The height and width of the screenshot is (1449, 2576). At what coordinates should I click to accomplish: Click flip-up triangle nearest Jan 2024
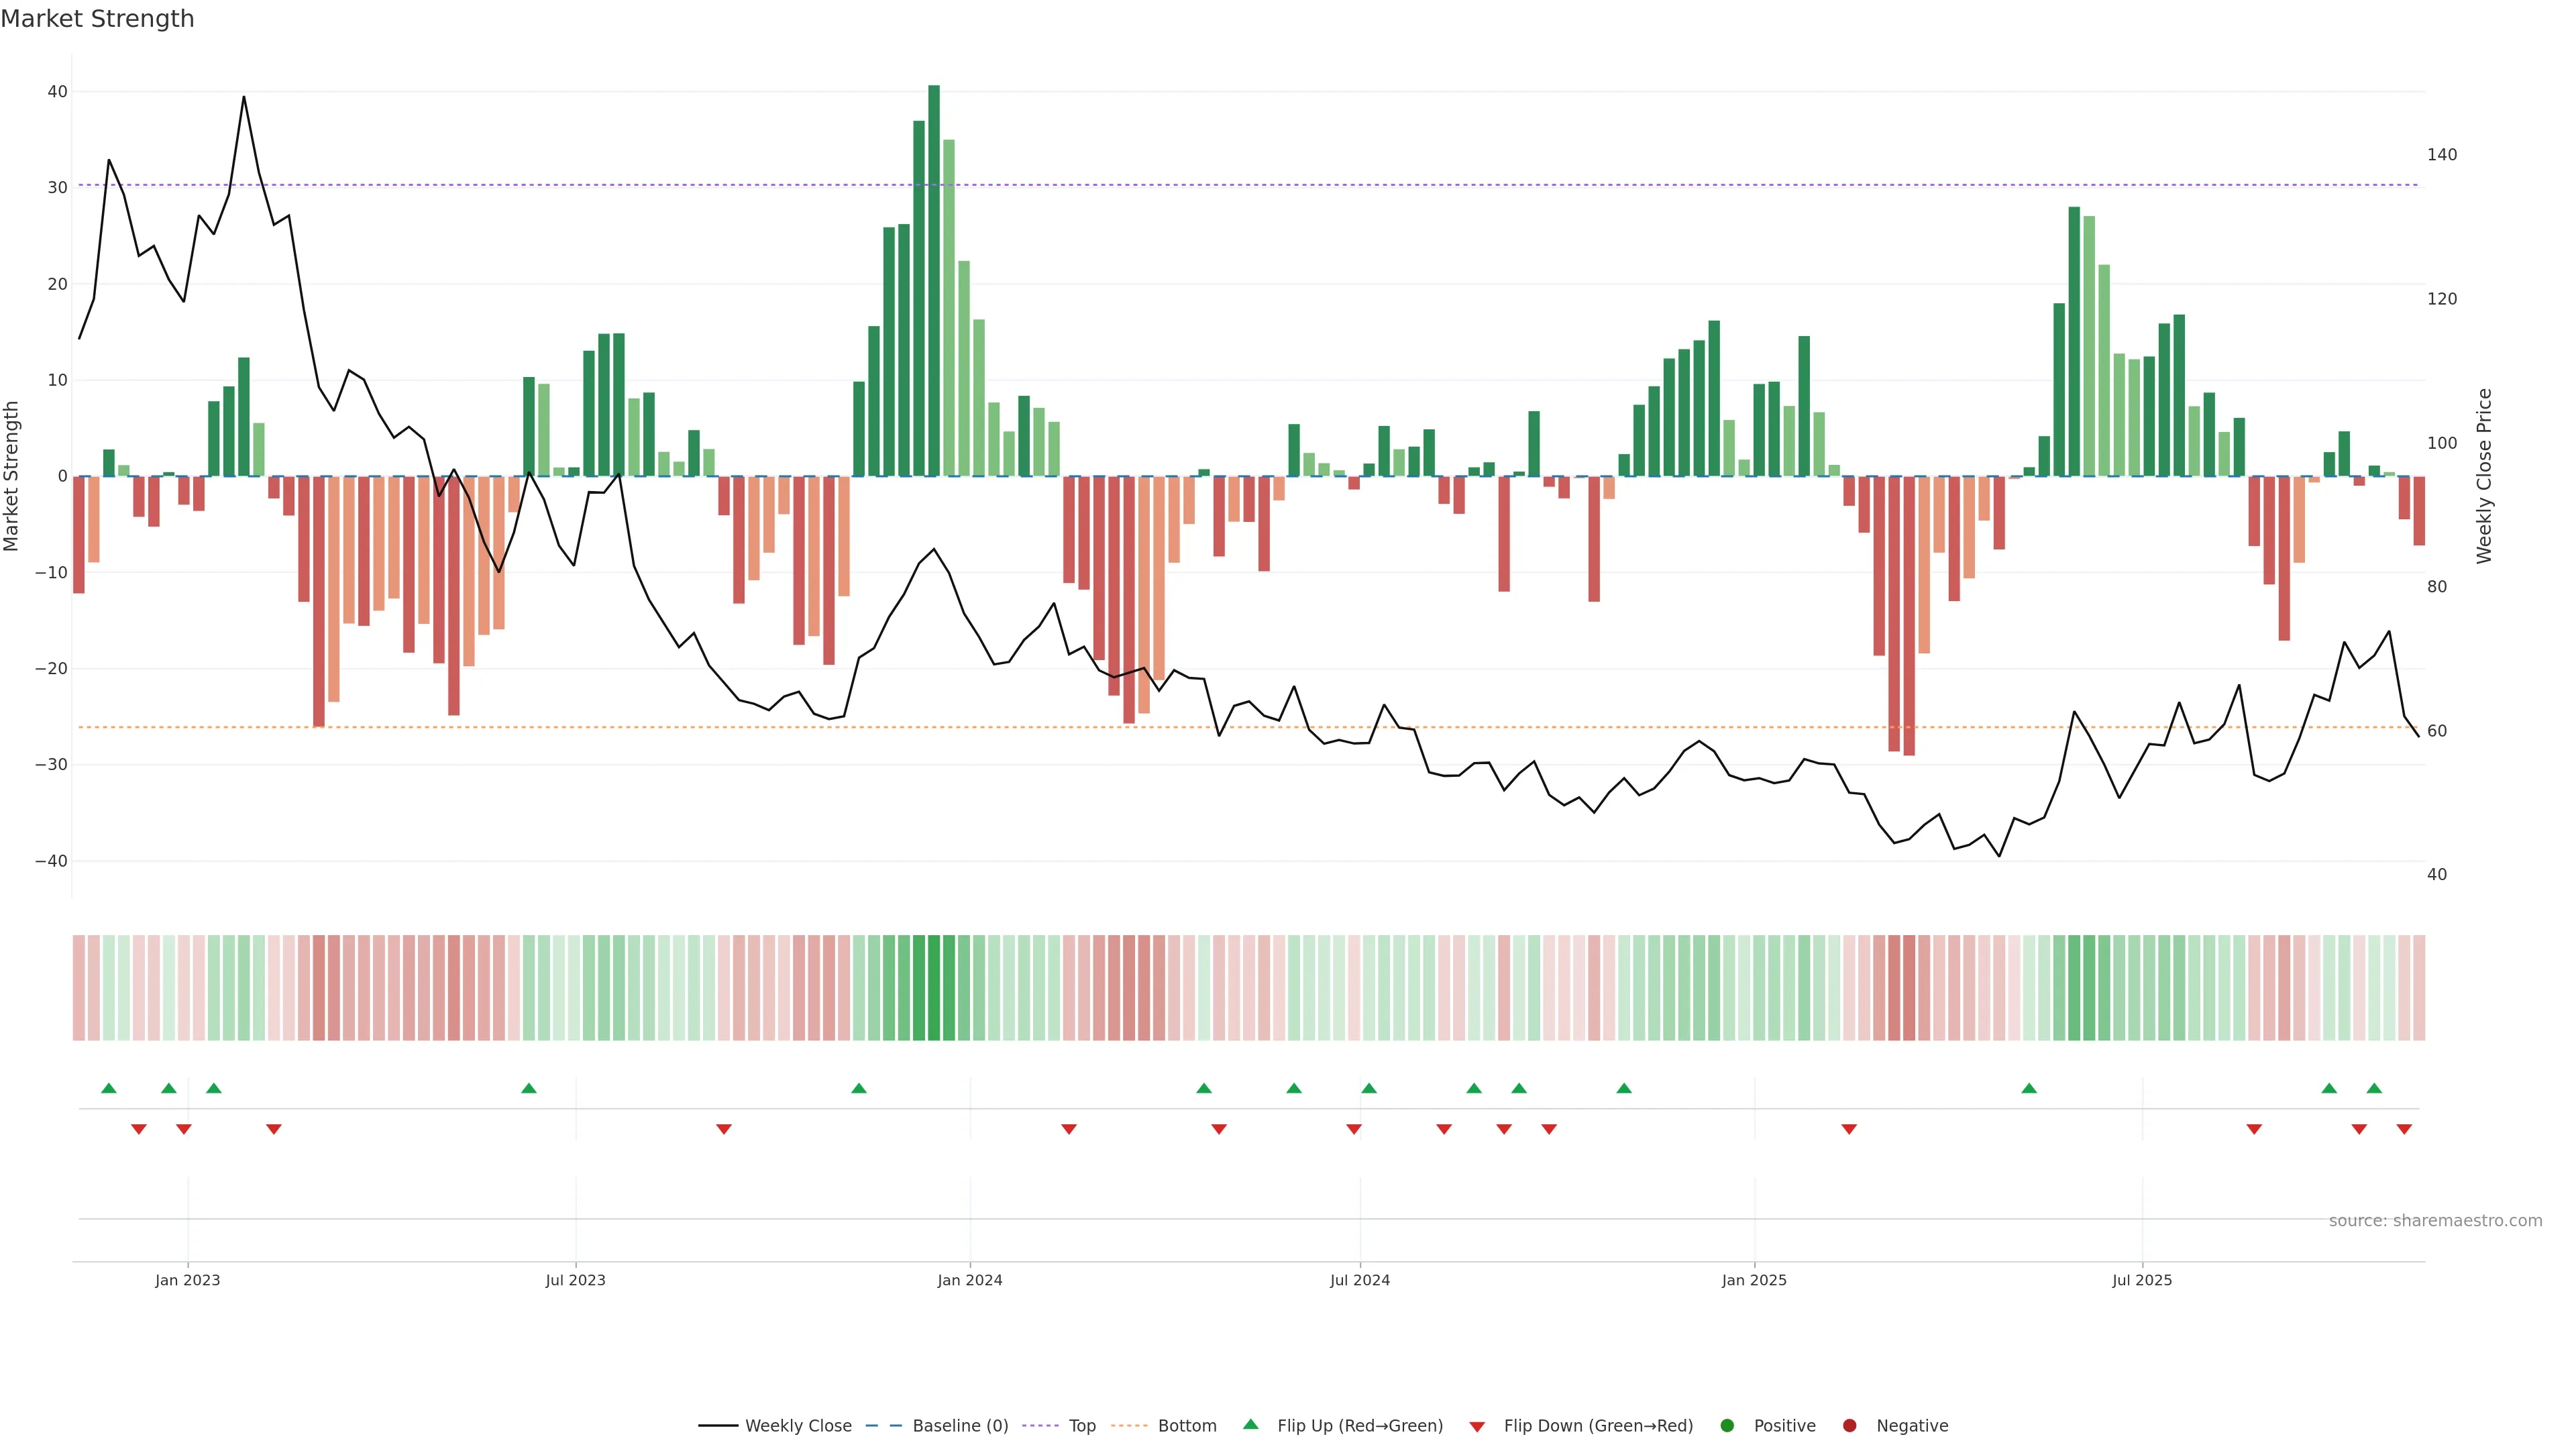859,1088
